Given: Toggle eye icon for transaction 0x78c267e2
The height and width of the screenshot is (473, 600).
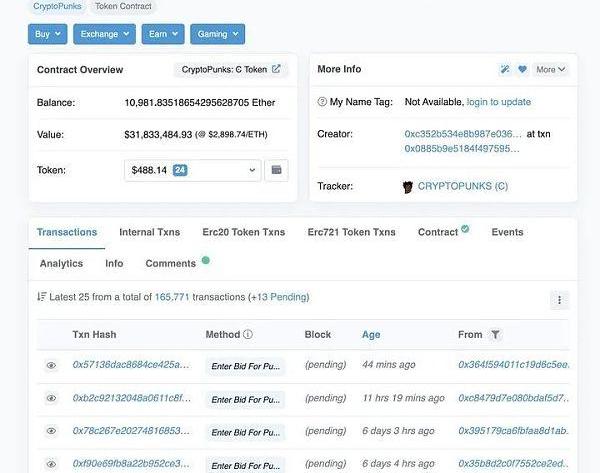Looking at the screenshot, I should (x=51, y=431).
